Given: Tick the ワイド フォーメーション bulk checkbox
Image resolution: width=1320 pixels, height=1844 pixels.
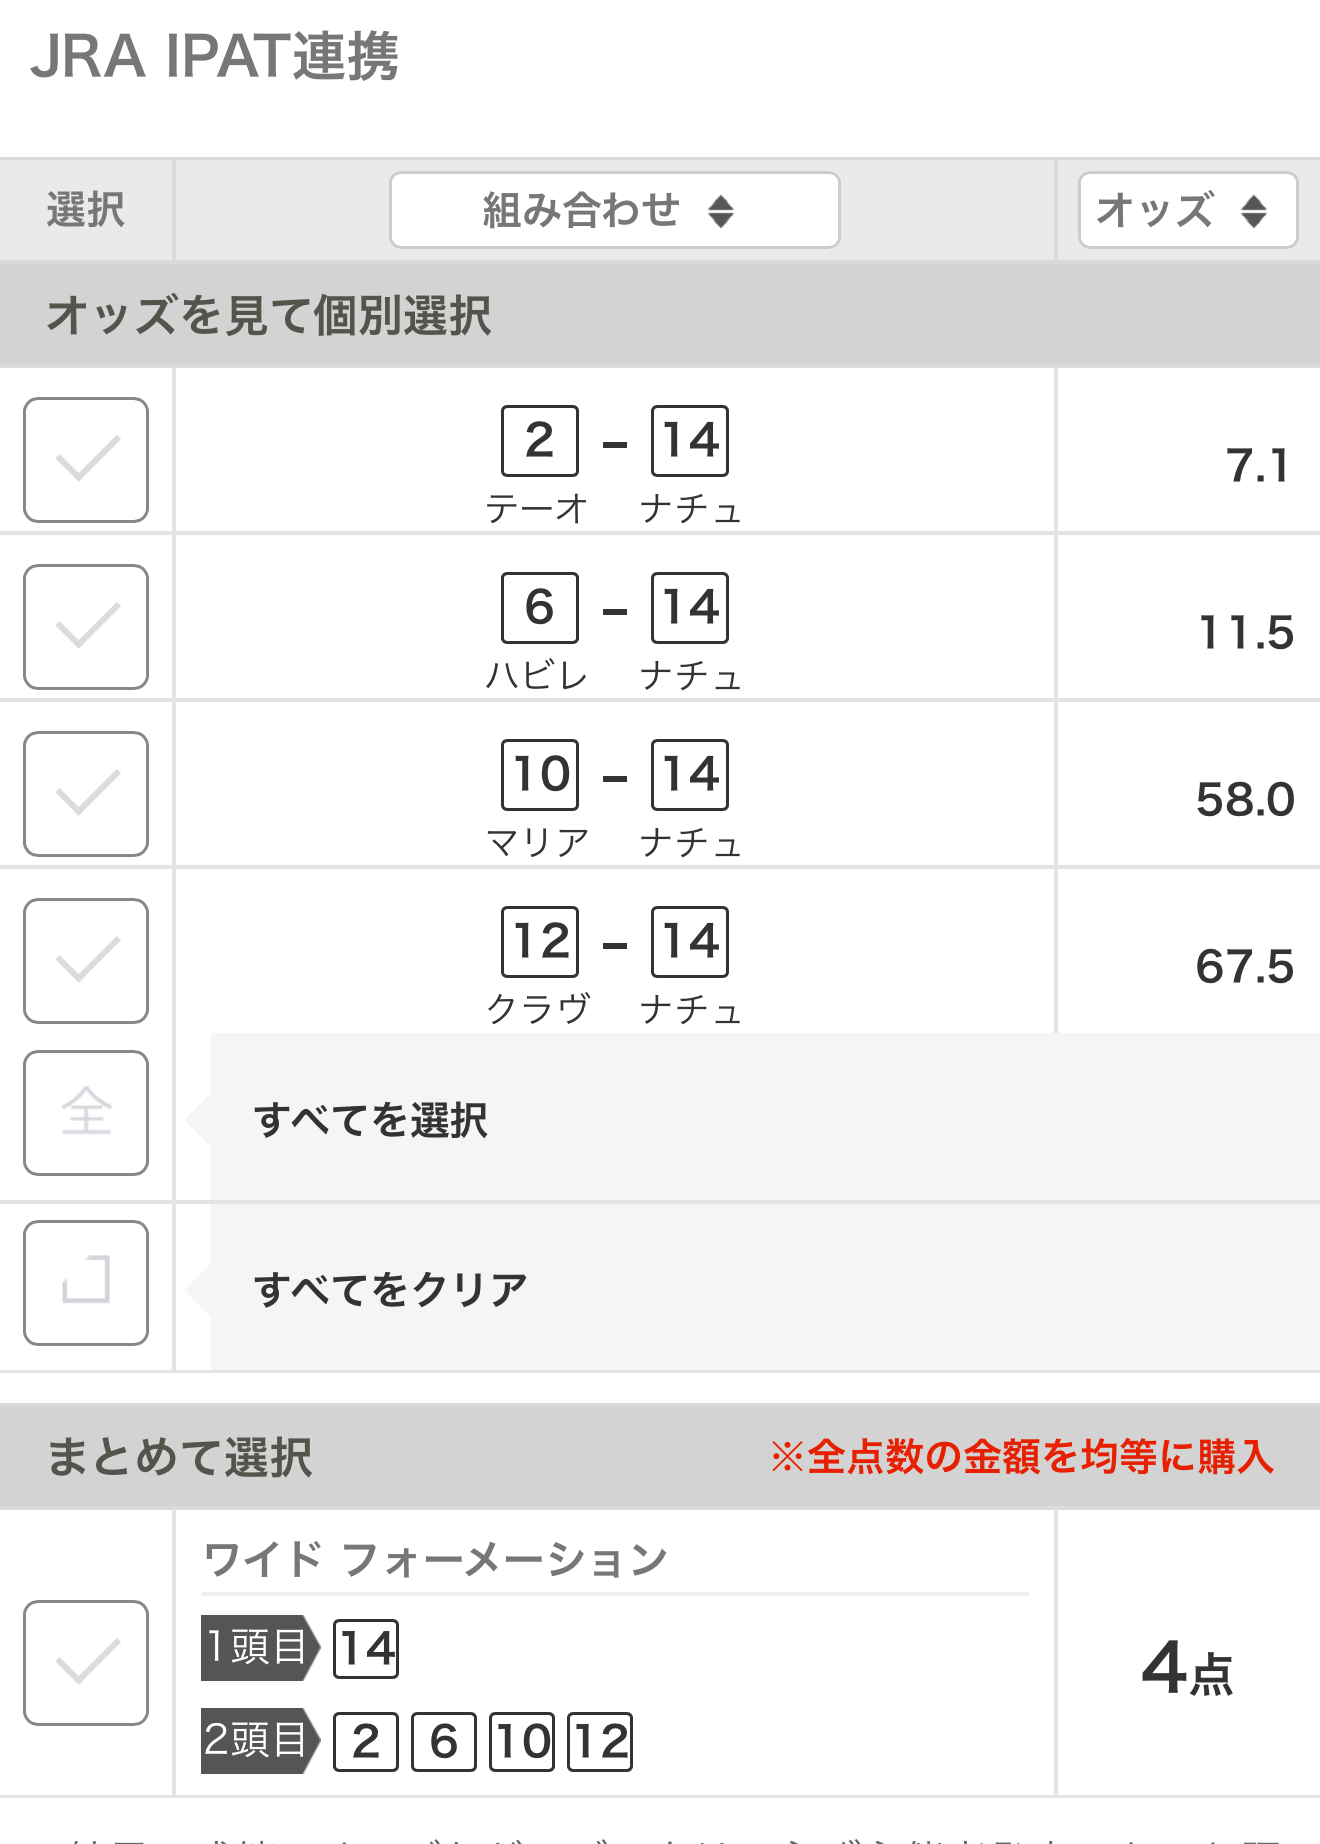Looking at the screenshot, I should coord(86,1663).
